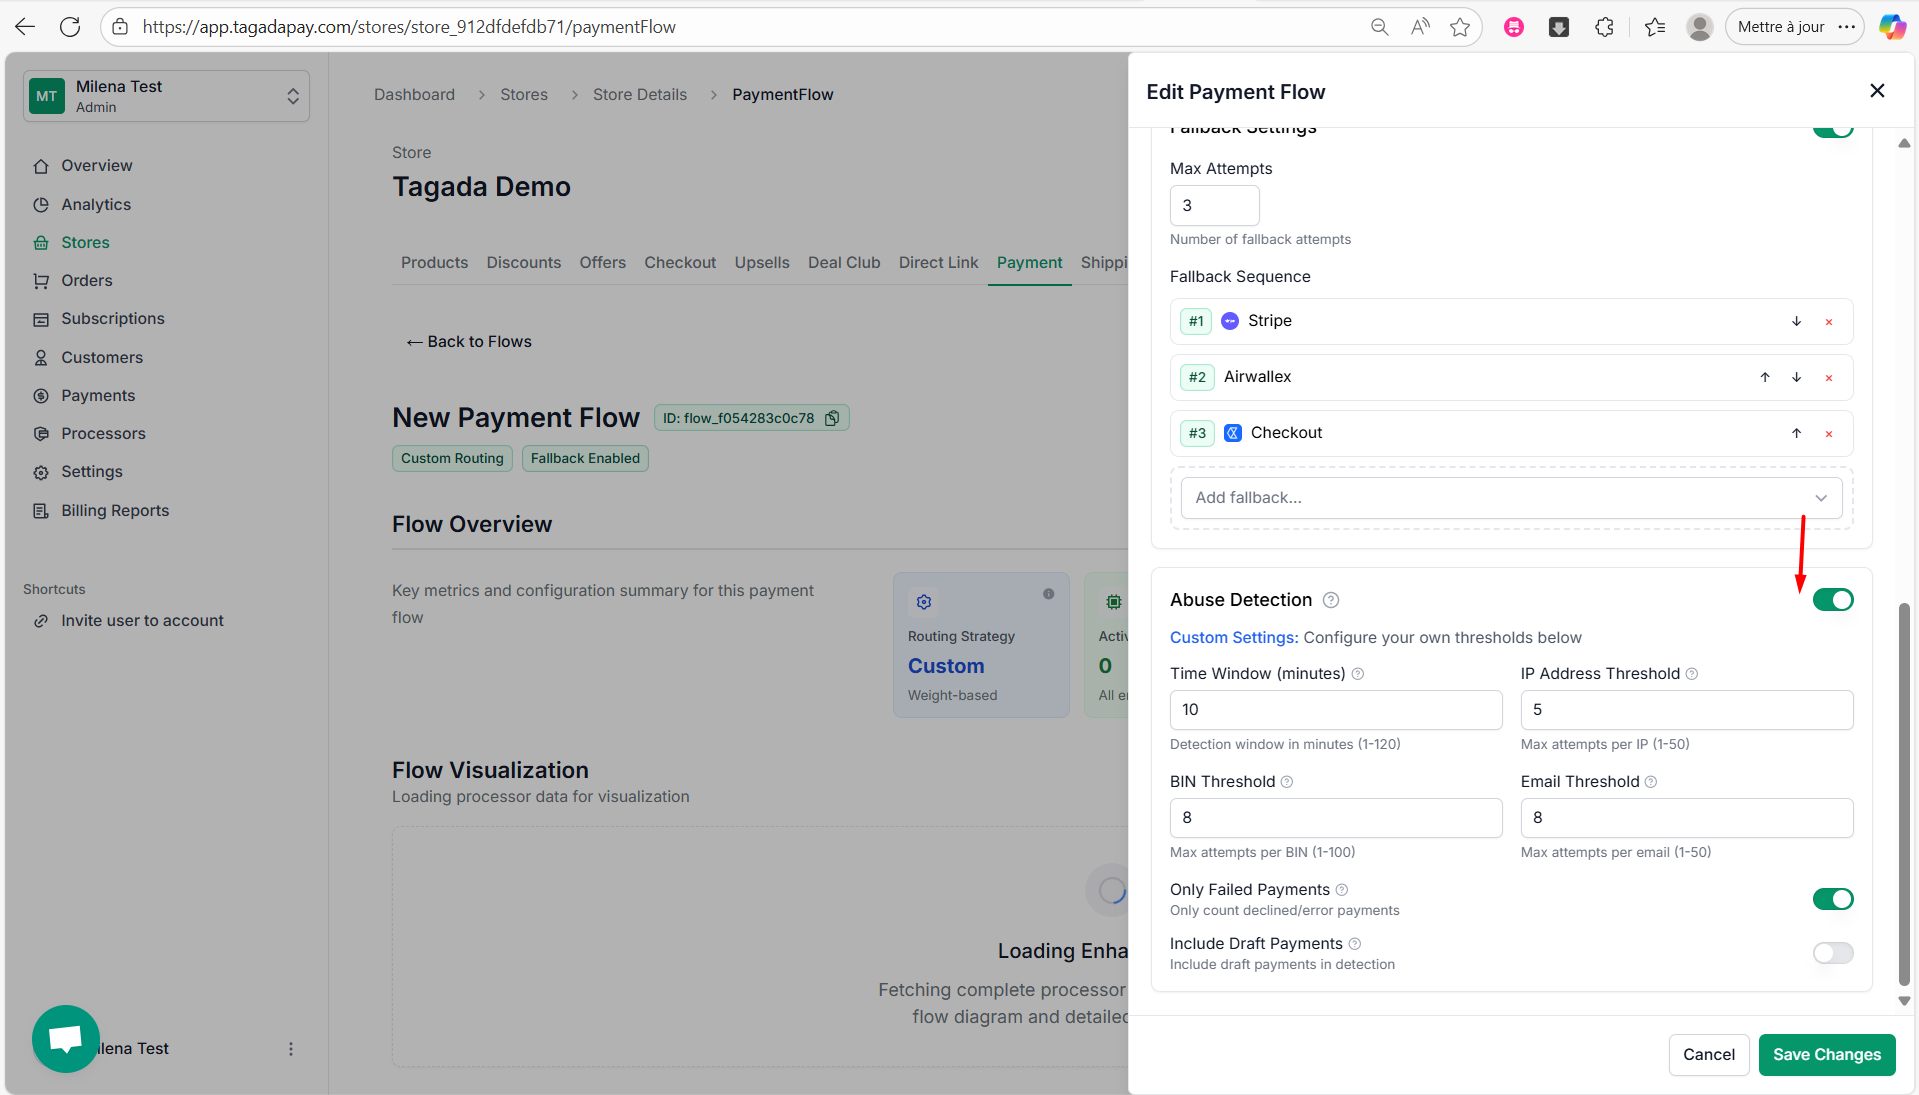Open browser settings ellipsis menu
Image resolution: width=1919 pixels, height=1095 pixels.
pyautogui.click(x=1846, y=27)
